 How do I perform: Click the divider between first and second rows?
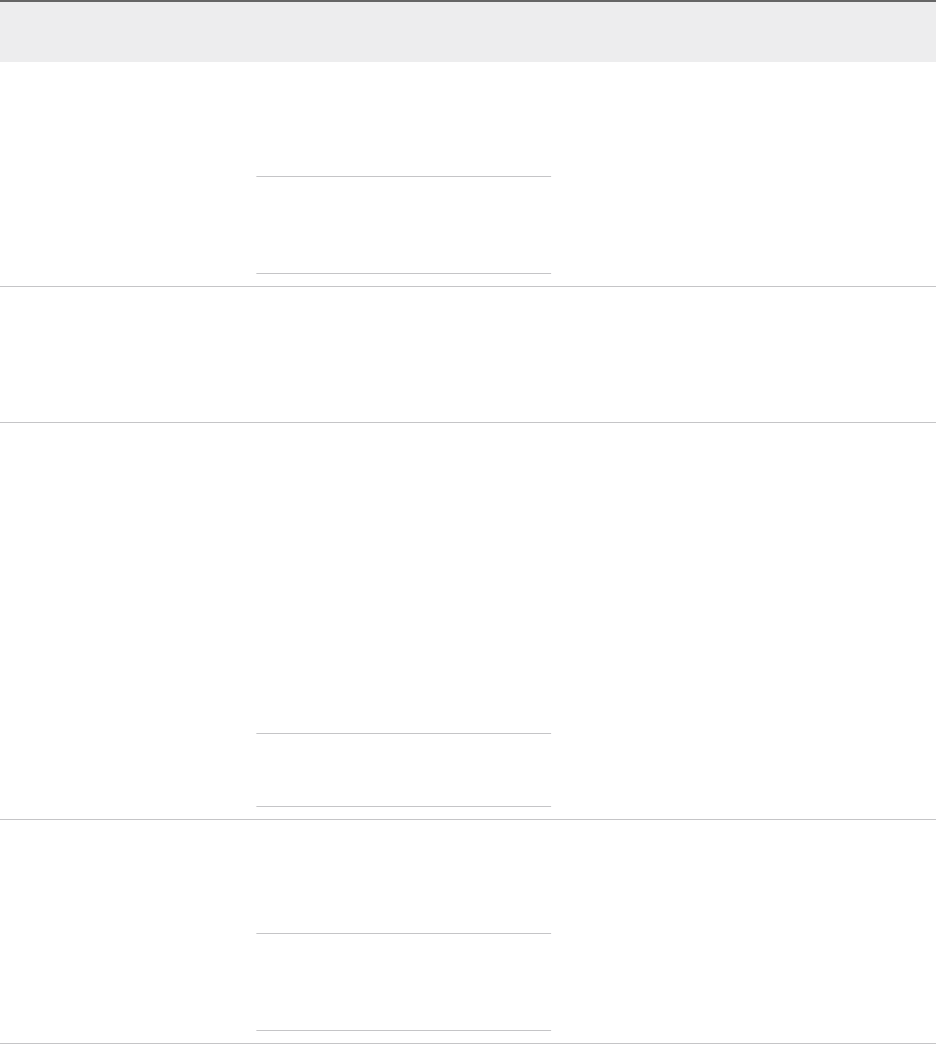pyautogui.click(x=468, y=287)
